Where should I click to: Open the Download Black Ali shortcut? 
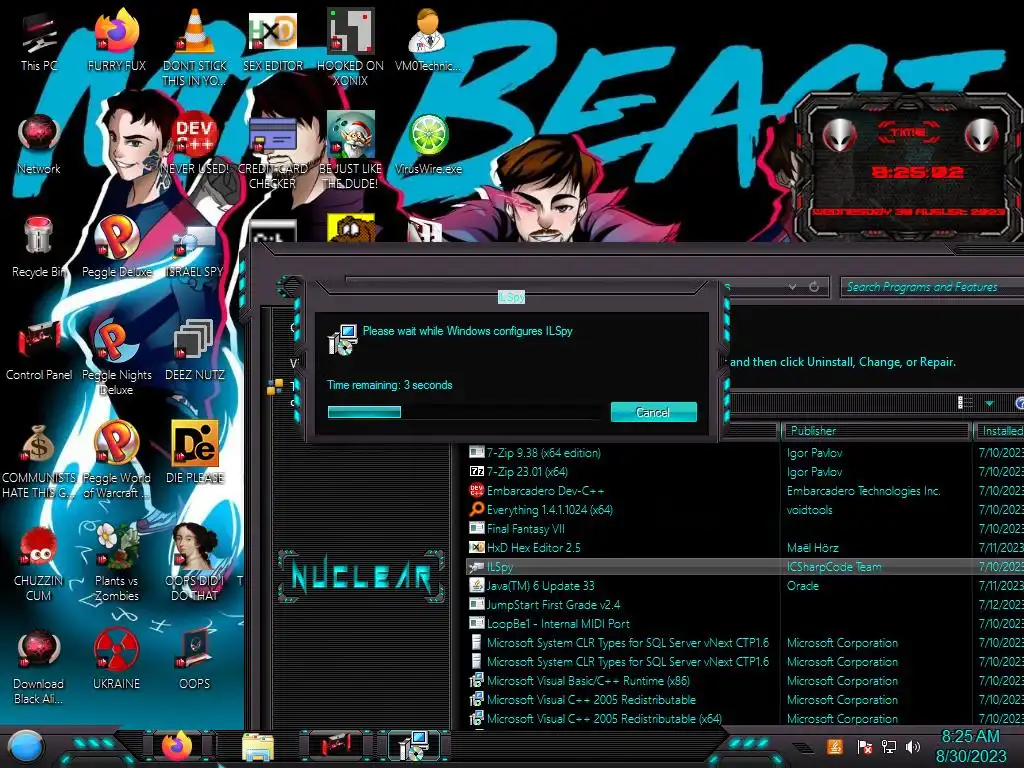pos(39,666)
